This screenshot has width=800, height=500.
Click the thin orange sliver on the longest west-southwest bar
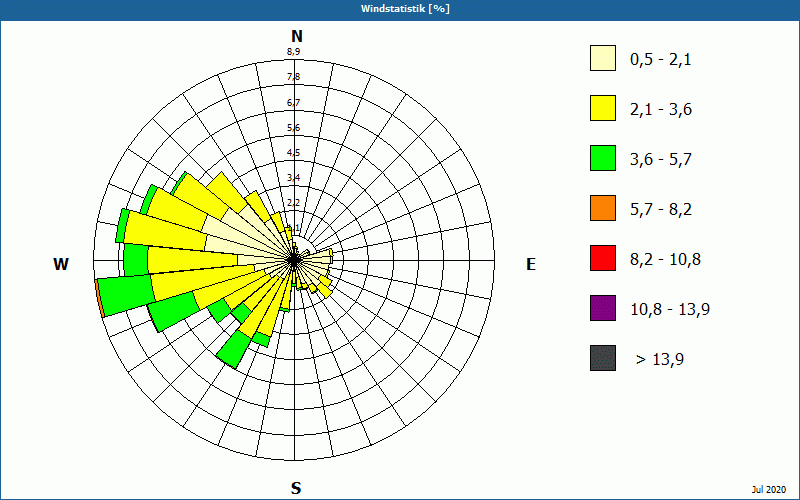coord(99,299)
